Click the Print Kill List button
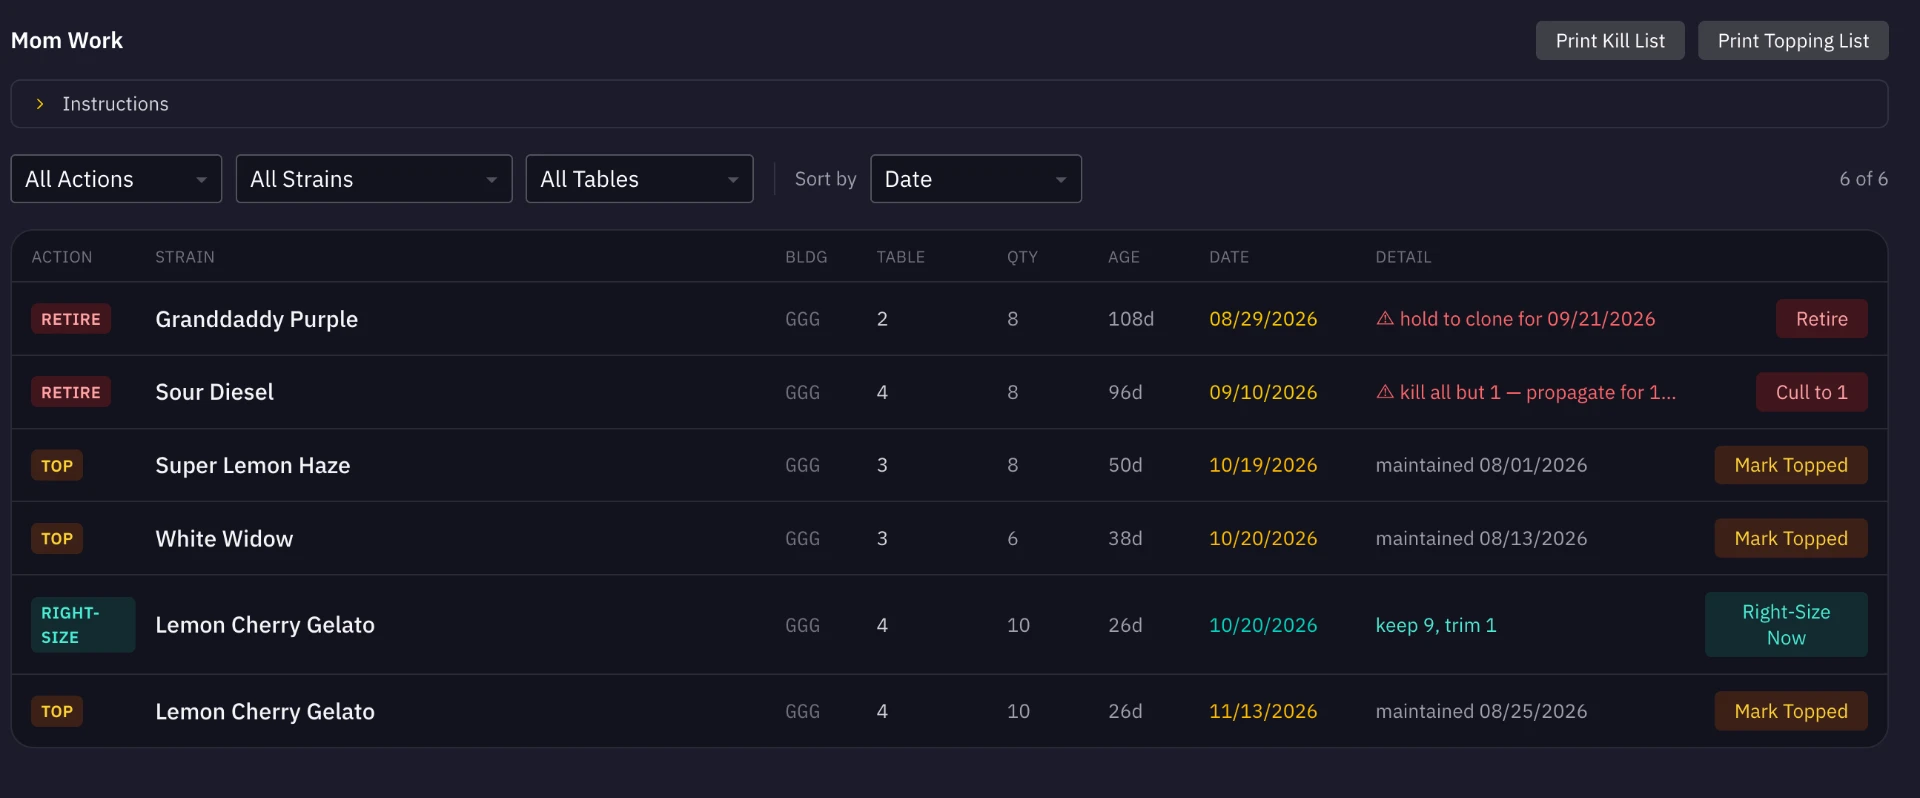Screen dimensions: 1920x798 (x=1610, y=41)
